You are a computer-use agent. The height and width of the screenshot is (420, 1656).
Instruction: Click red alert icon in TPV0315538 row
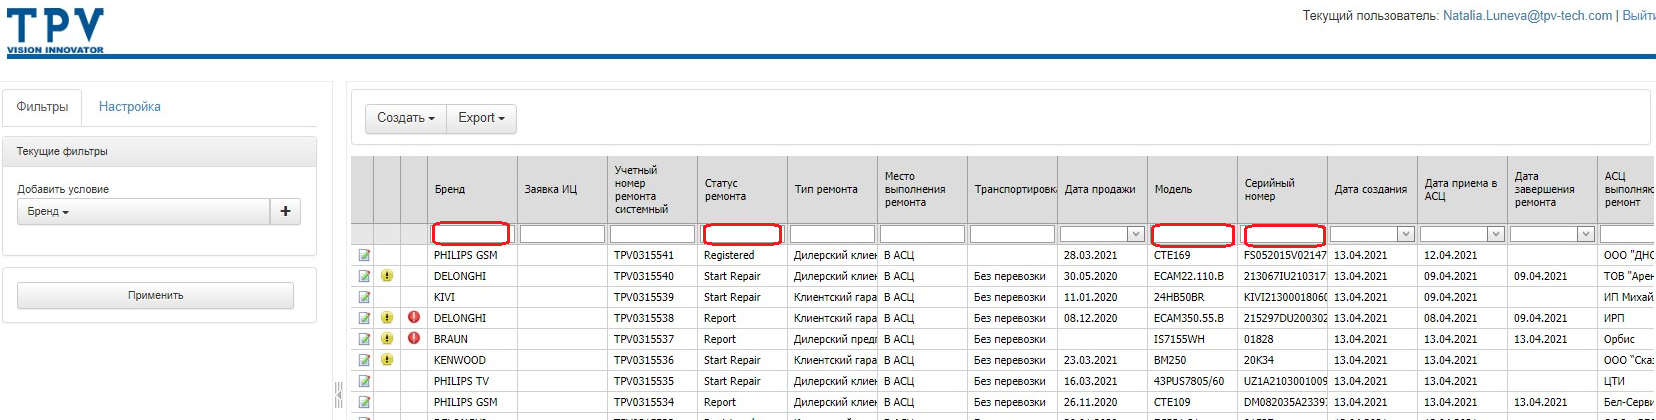(414, 317)
